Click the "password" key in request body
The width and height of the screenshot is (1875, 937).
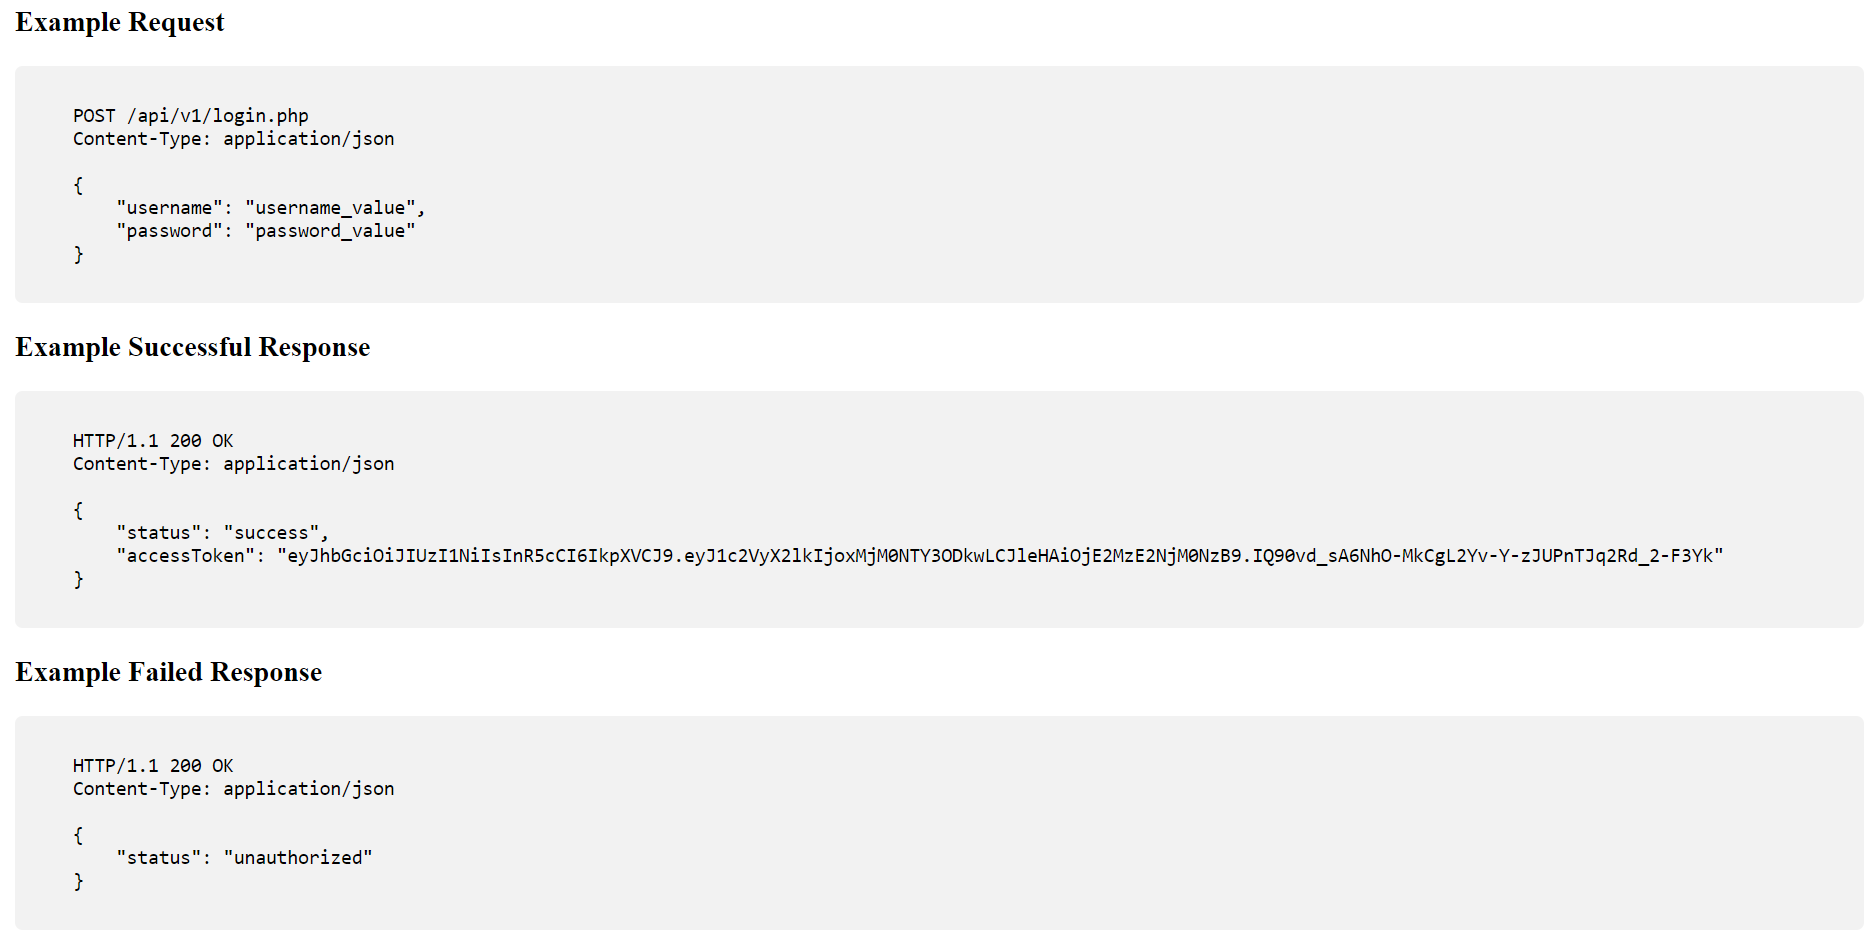(x=169, y=231)
